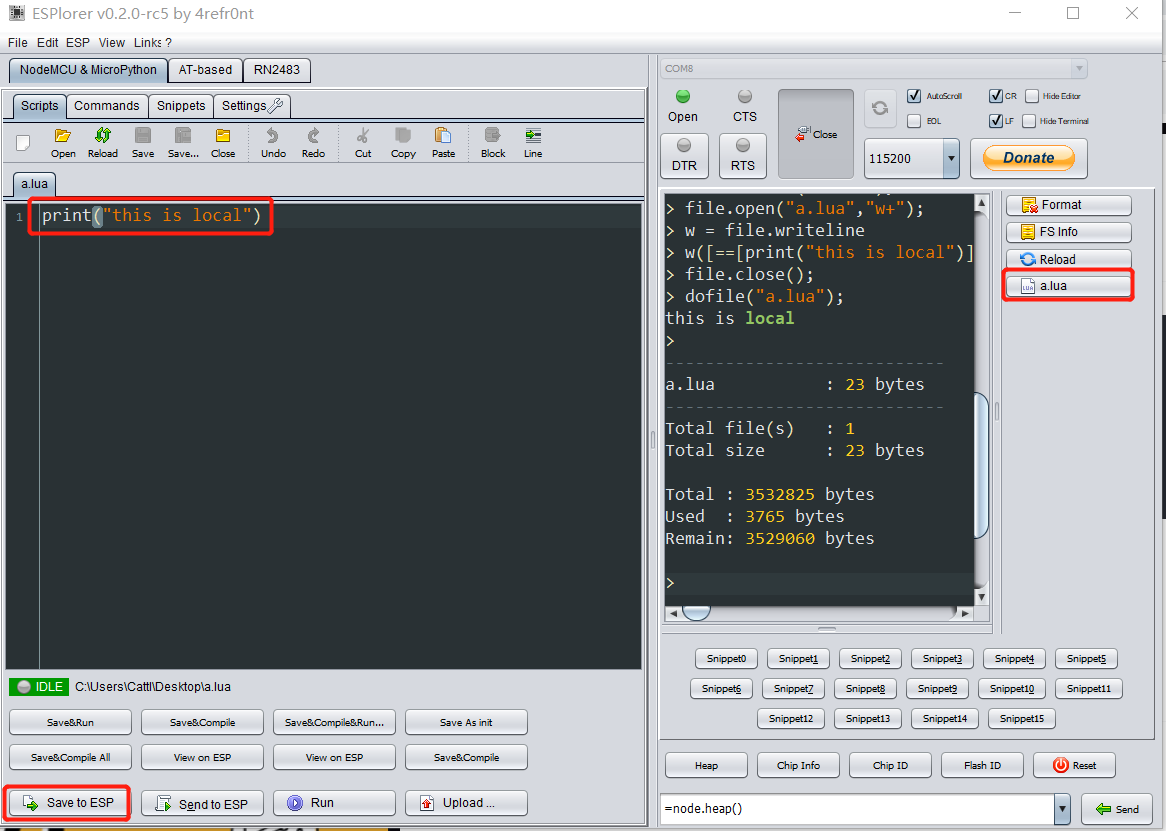The width and height of the screenshot is (1166, 831).
Task: Click the Flash ID button
Action: coord(982,766)
